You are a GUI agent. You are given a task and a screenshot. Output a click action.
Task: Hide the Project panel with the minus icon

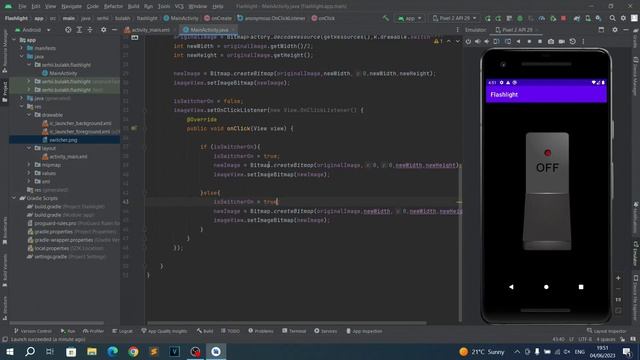tap(114, 30)
